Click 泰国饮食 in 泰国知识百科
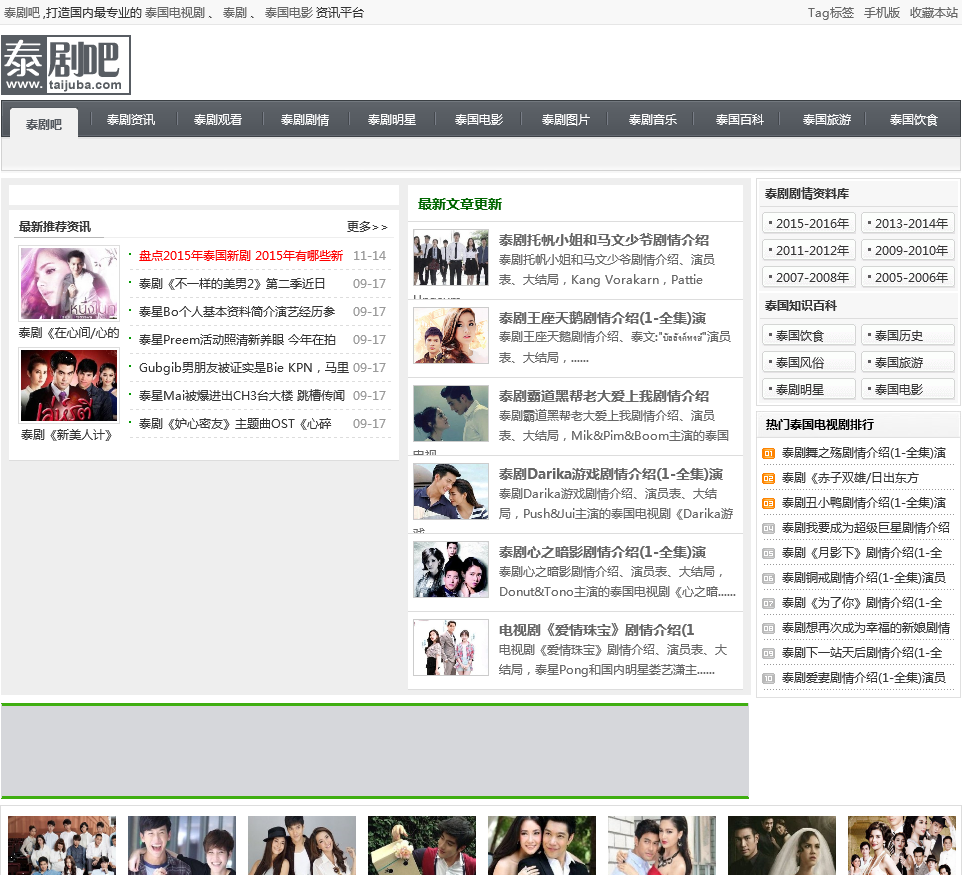Screen dimensions: 962x875 click(809, 336)
